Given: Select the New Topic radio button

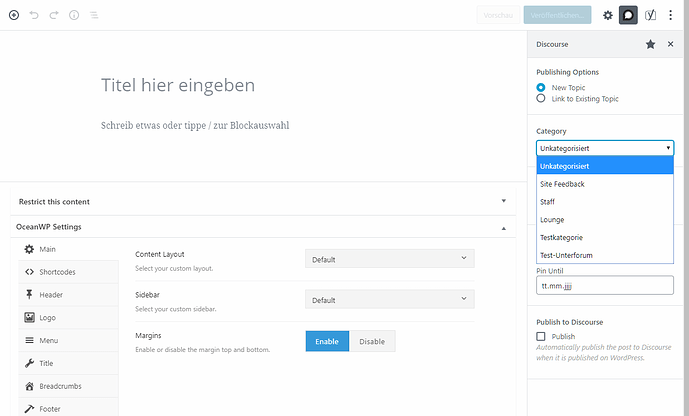Looking at the screenshot, I should click(541, 87).
